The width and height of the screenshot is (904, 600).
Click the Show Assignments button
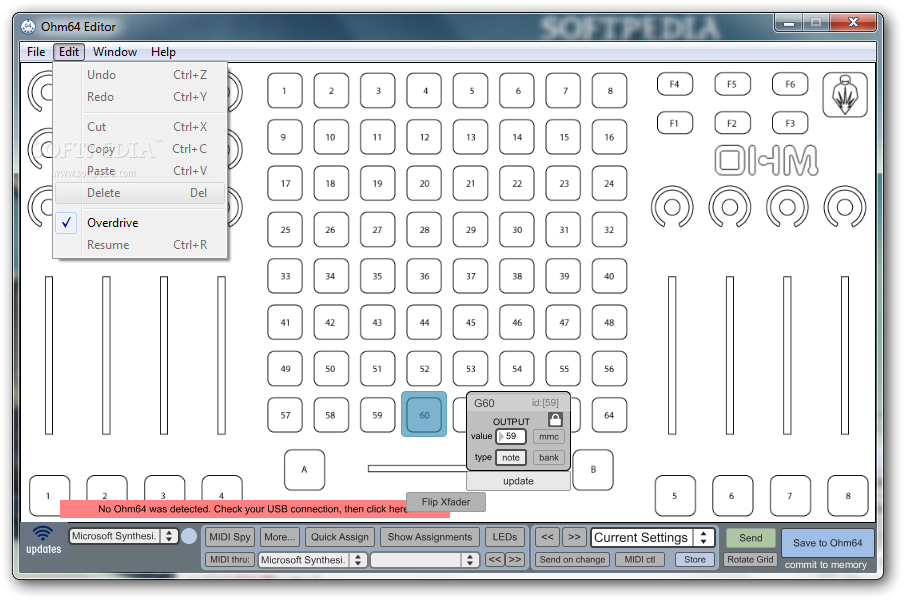[430, 537]
